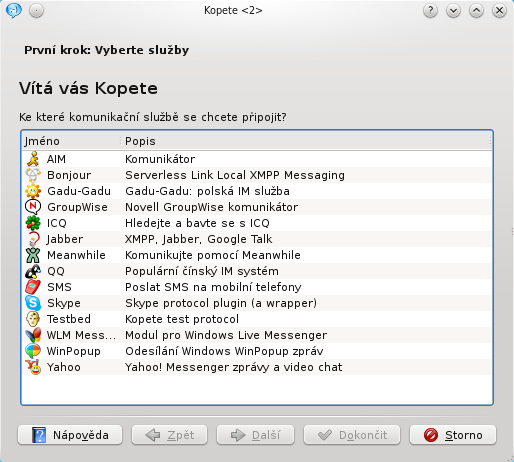The image size is (514, 462).
Task: Choose the Jabber lightbulb icon
Action: pyautogui.click(x=33, y=239)
